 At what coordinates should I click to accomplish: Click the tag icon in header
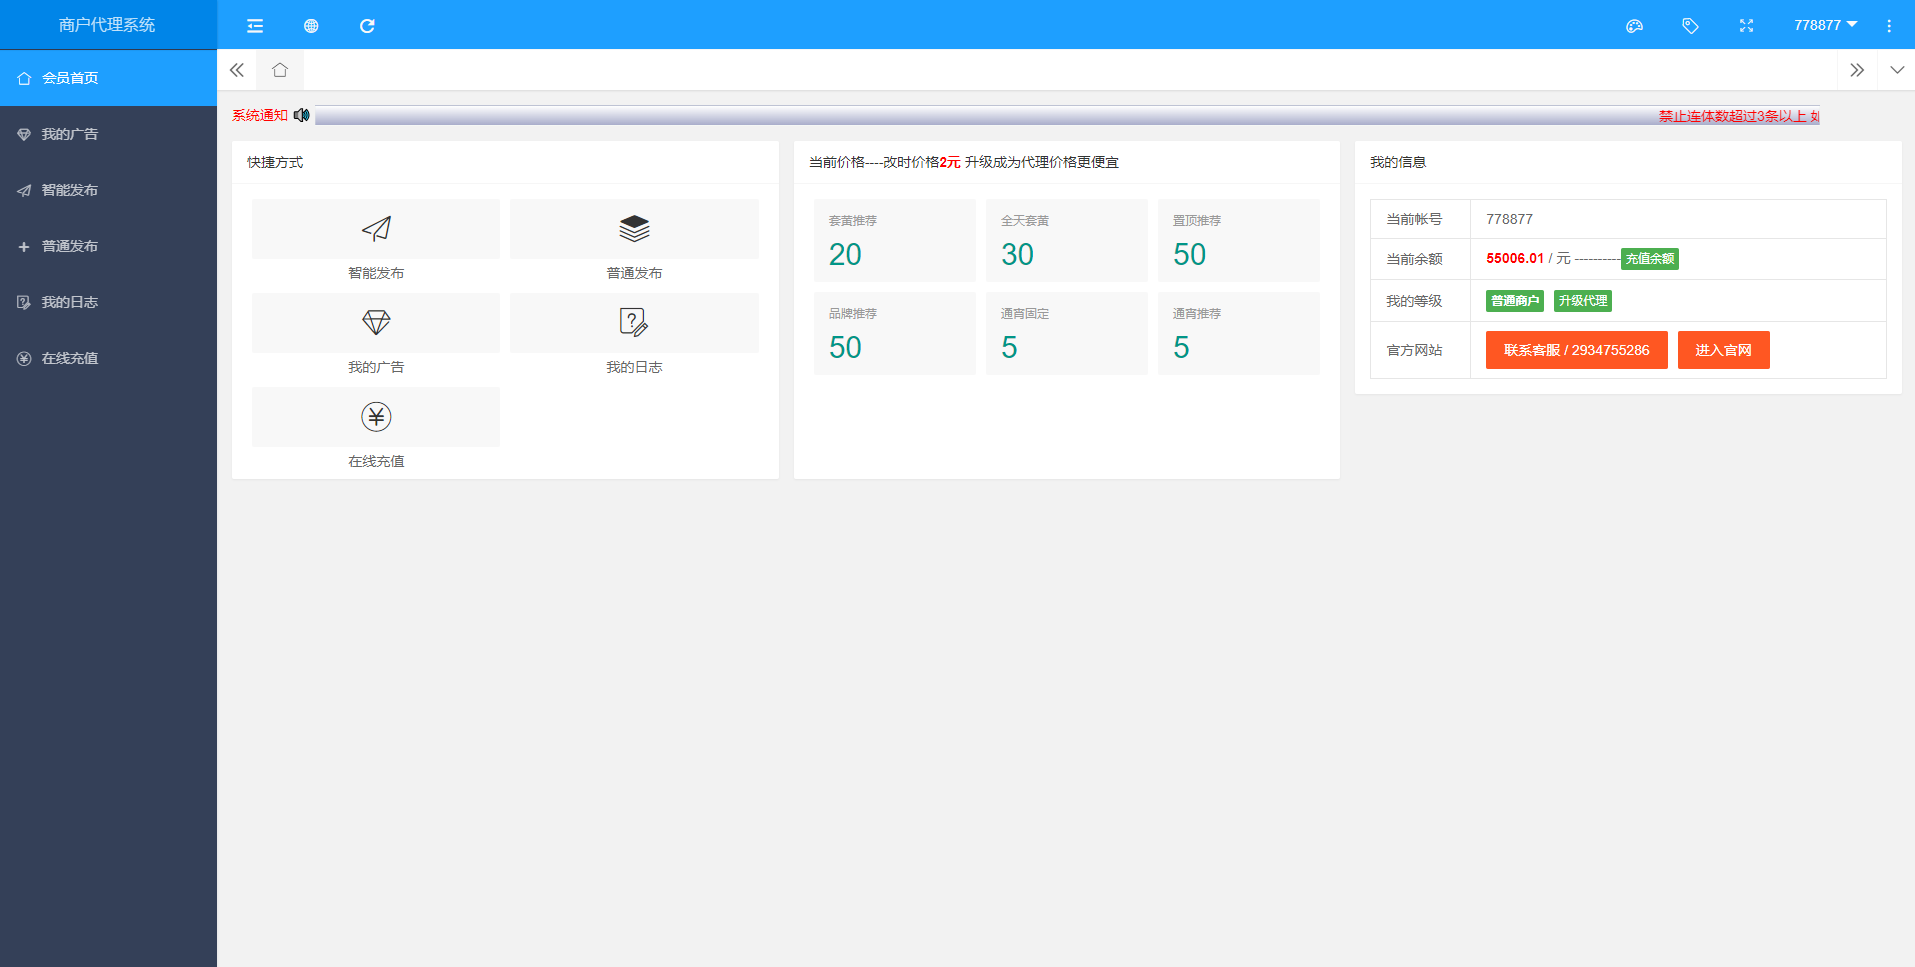(1690, 26)
